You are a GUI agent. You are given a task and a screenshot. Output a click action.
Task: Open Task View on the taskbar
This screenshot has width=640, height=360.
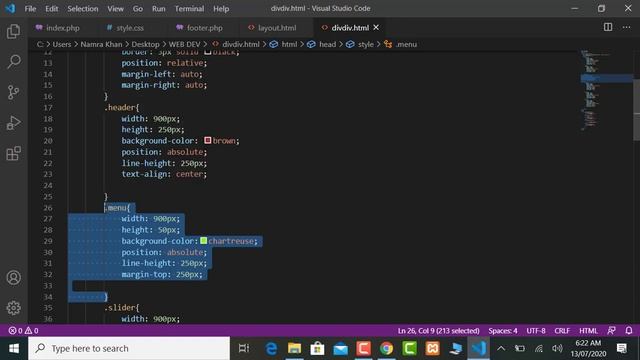pyautogui.click(x=244, y=349)
